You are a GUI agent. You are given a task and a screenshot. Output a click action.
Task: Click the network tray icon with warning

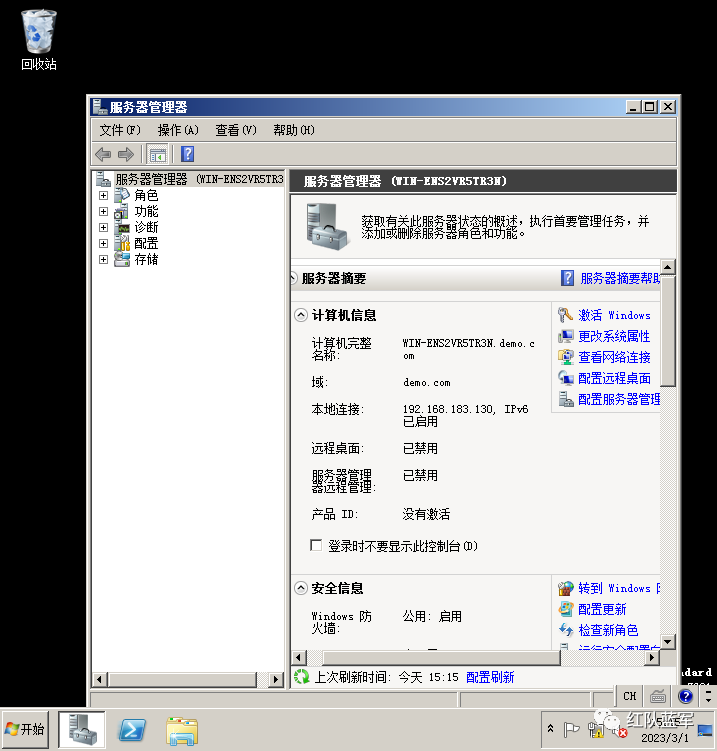[x=596, y=731]
